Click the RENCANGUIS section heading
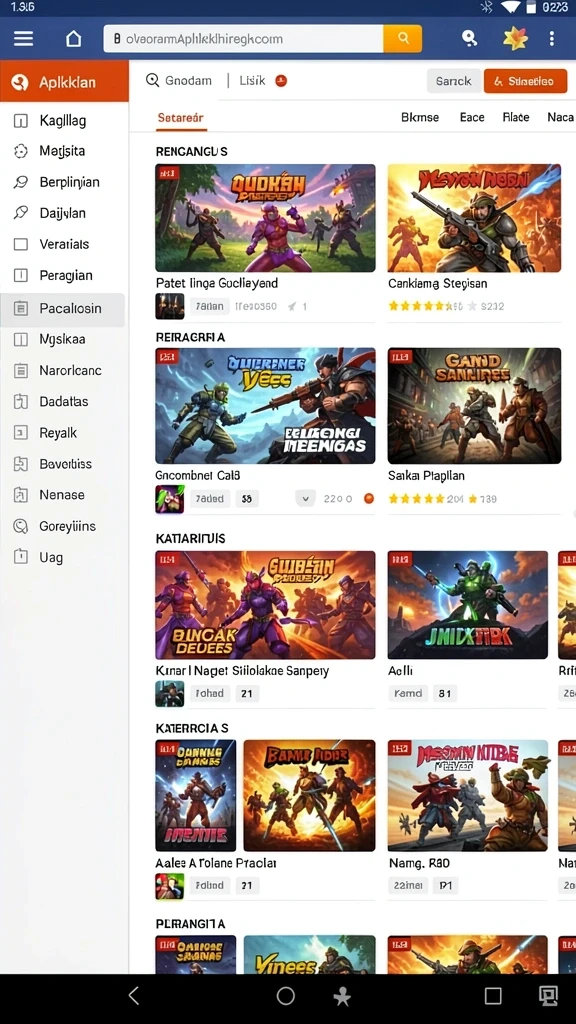576x1024 pixels. tap(191, 152)
